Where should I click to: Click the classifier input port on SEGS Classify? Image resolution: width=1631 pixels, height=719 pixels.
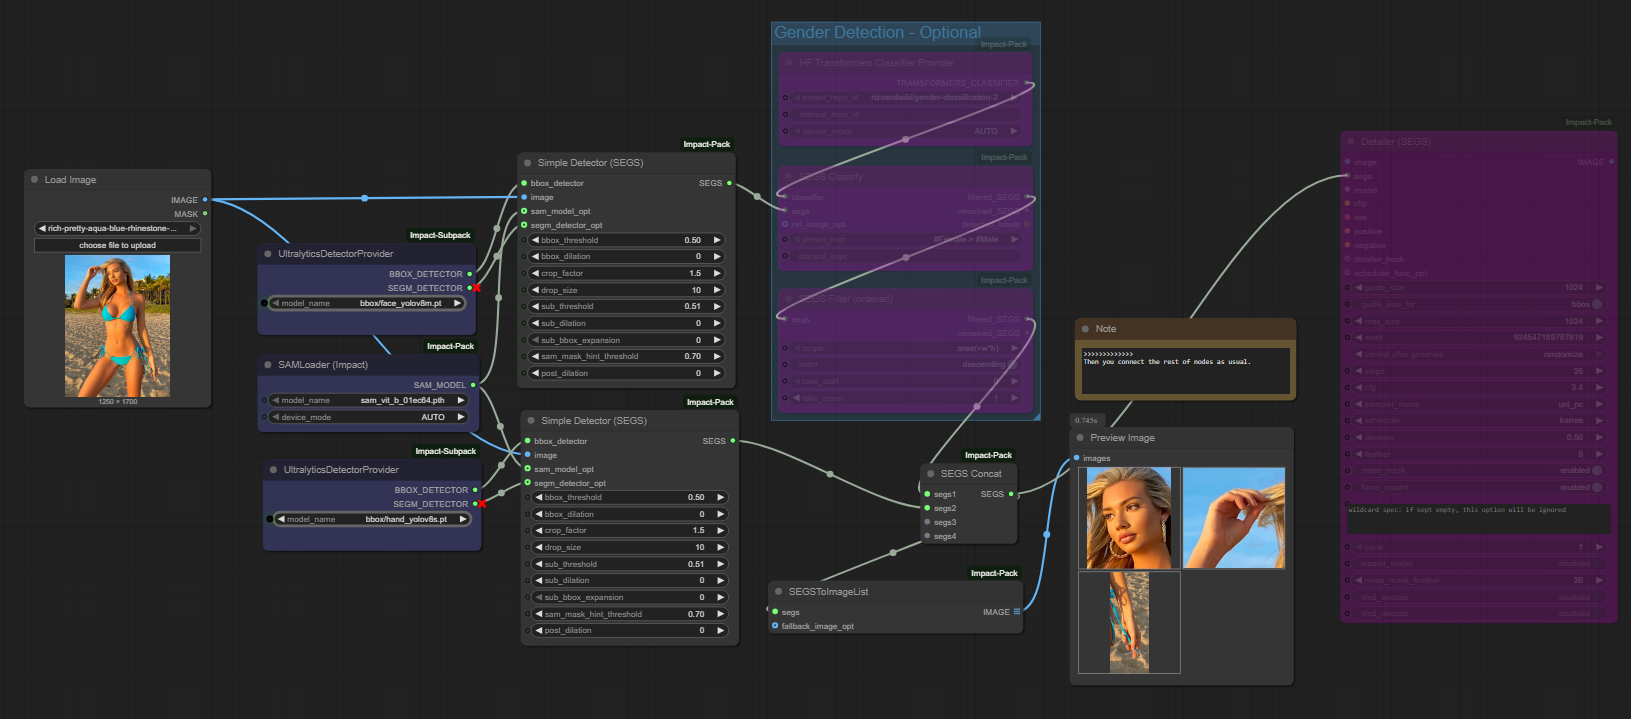click(785, 197)
